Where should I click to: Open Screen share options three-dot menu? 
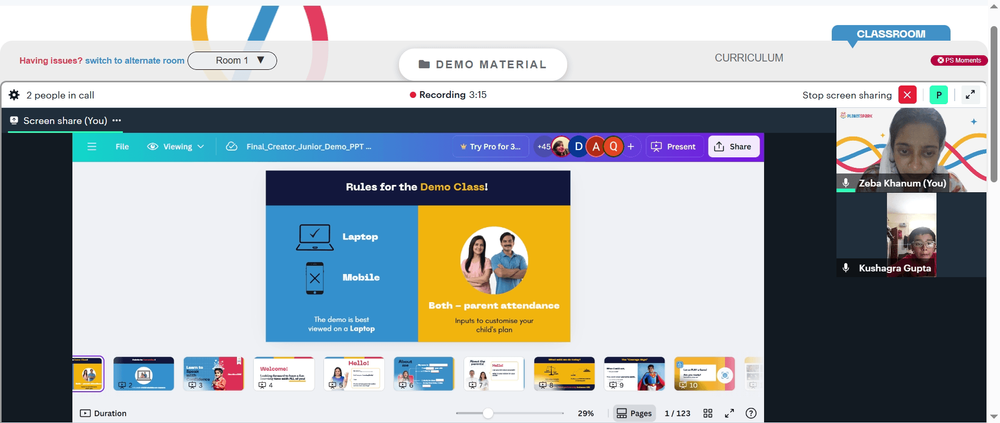tap(117, 121)
